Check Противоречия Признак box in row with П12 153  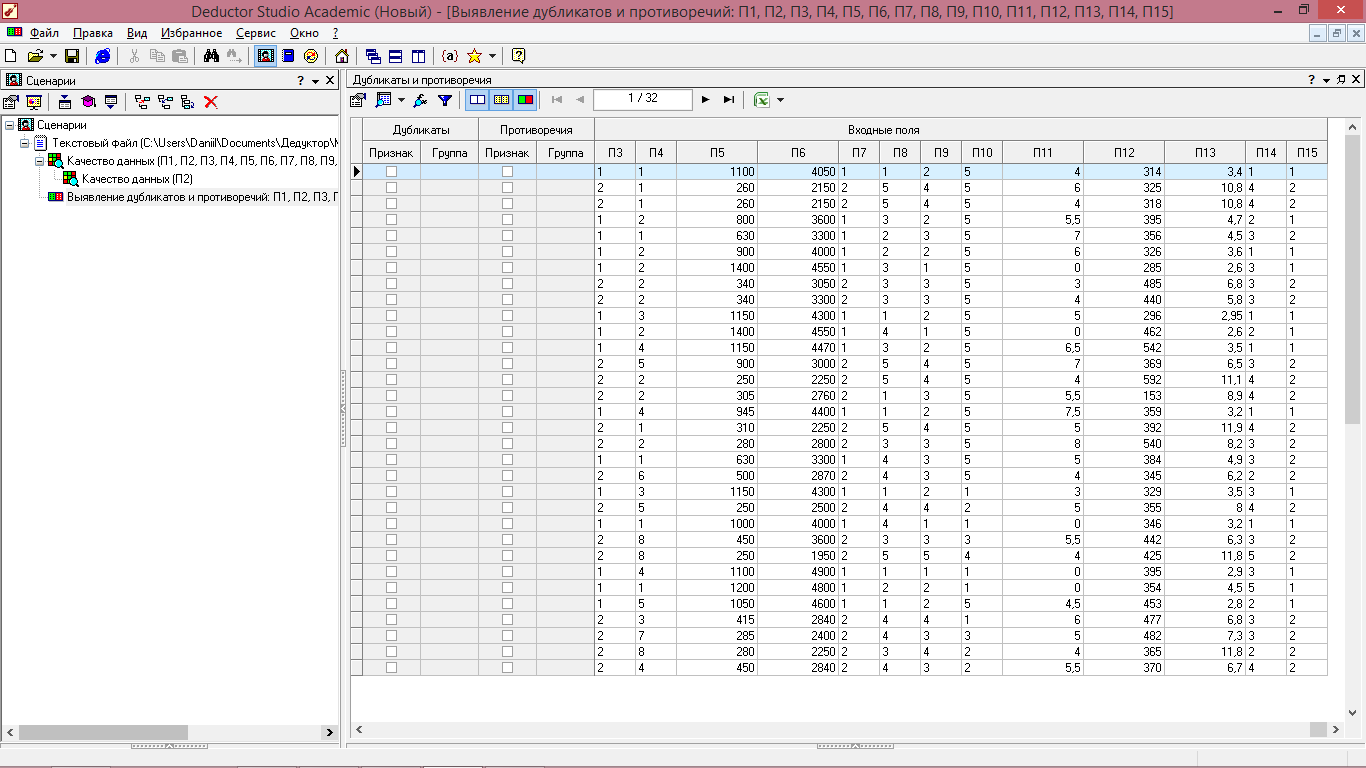click(507, 396)
